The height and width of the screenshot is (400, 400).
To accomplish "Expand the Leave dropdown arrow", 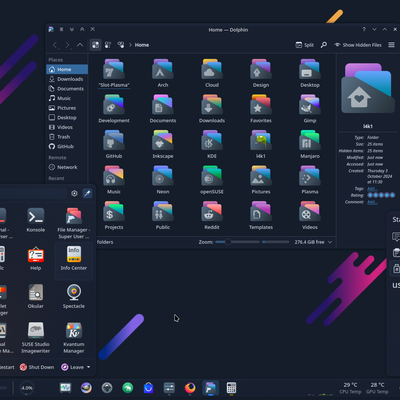I will click(88, 367).
